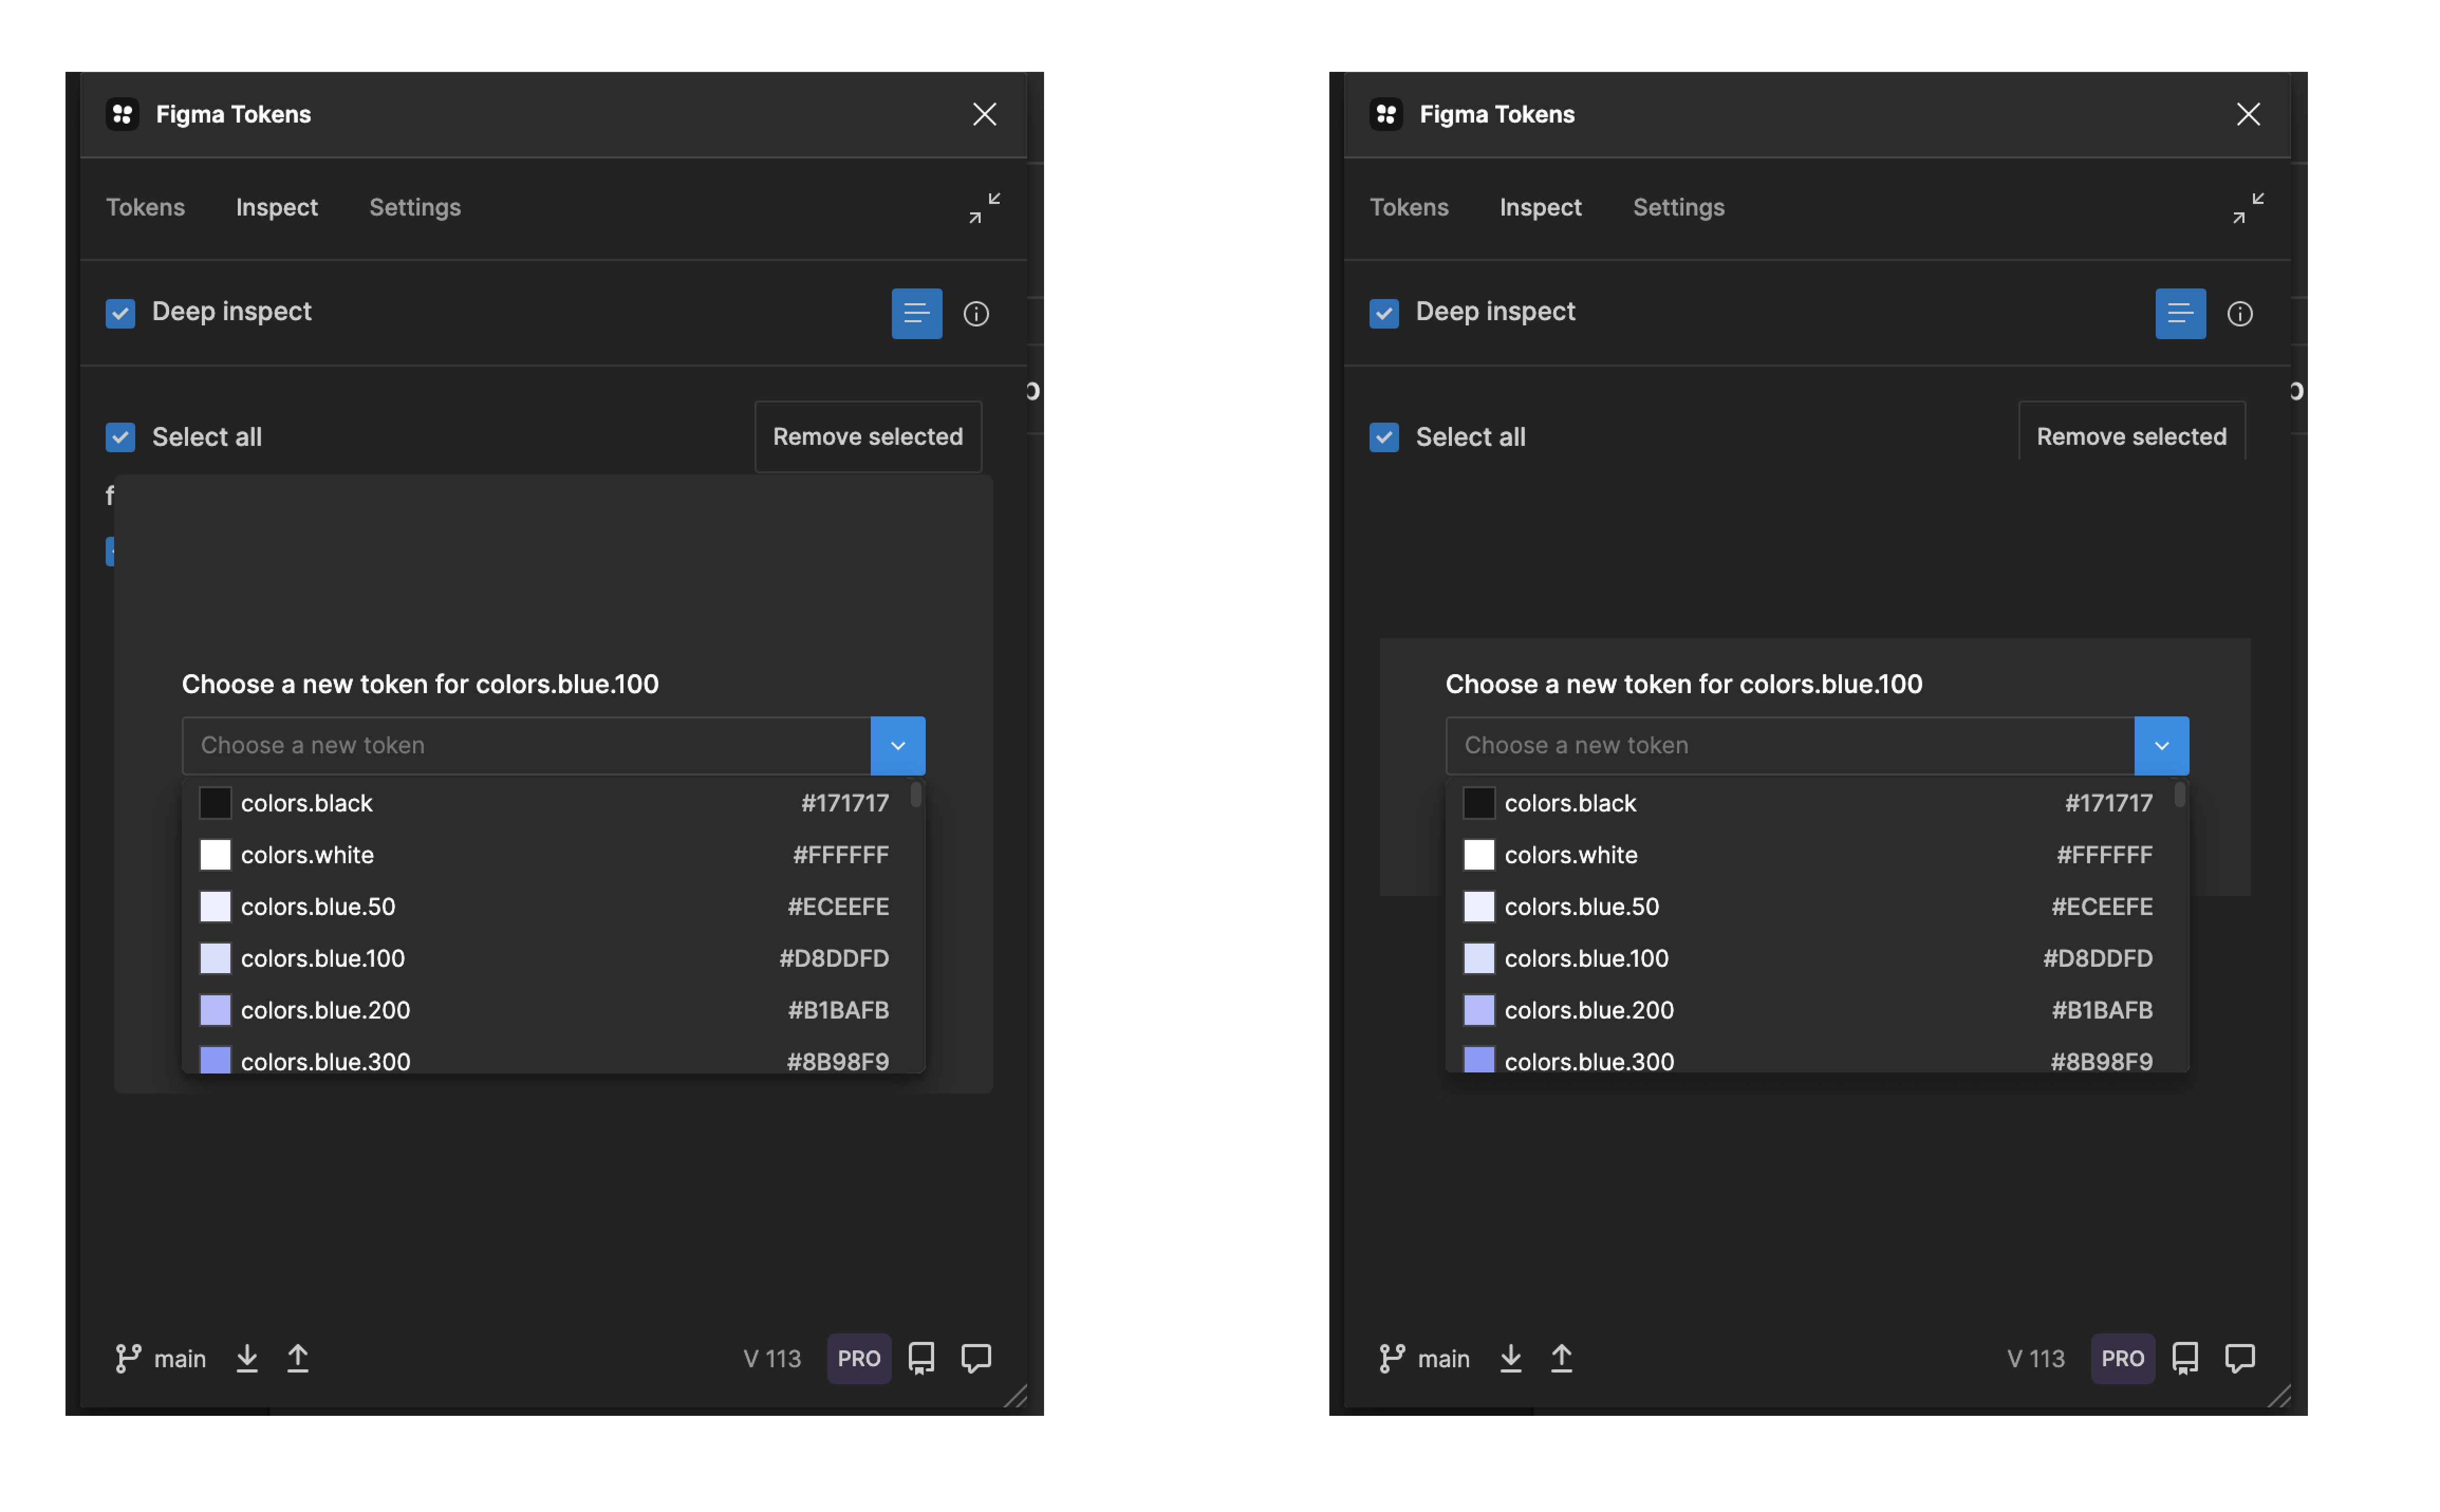Collapse token dropdown arrow in left panel
The height and width of the screenshot is (1512, 2440).
897,746
